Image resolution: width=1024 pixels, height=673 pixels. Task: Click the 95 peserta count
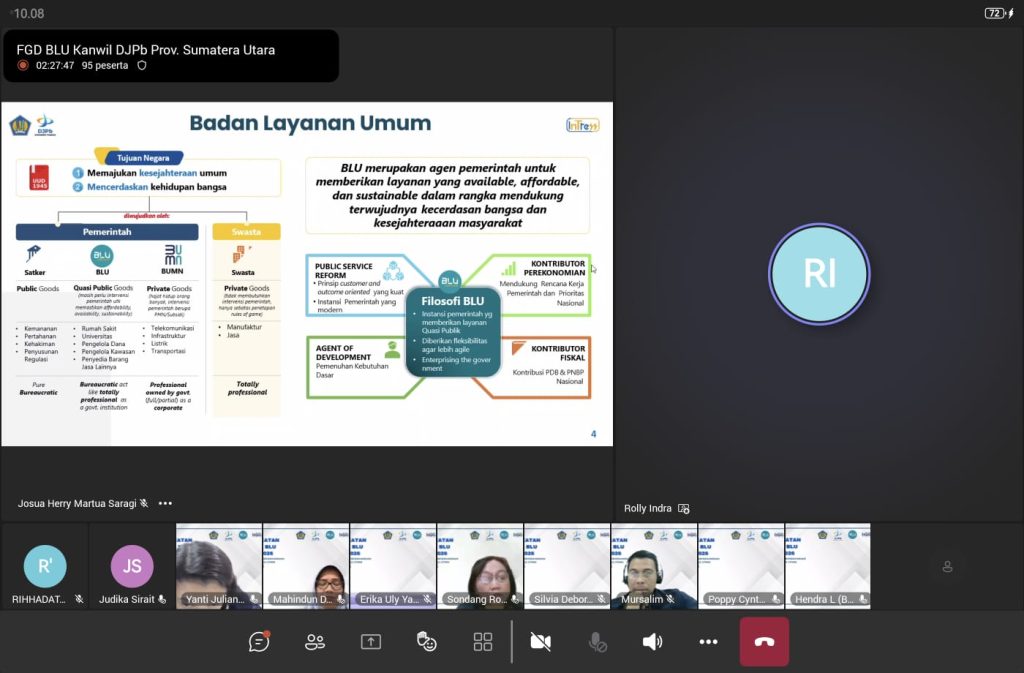105,65
